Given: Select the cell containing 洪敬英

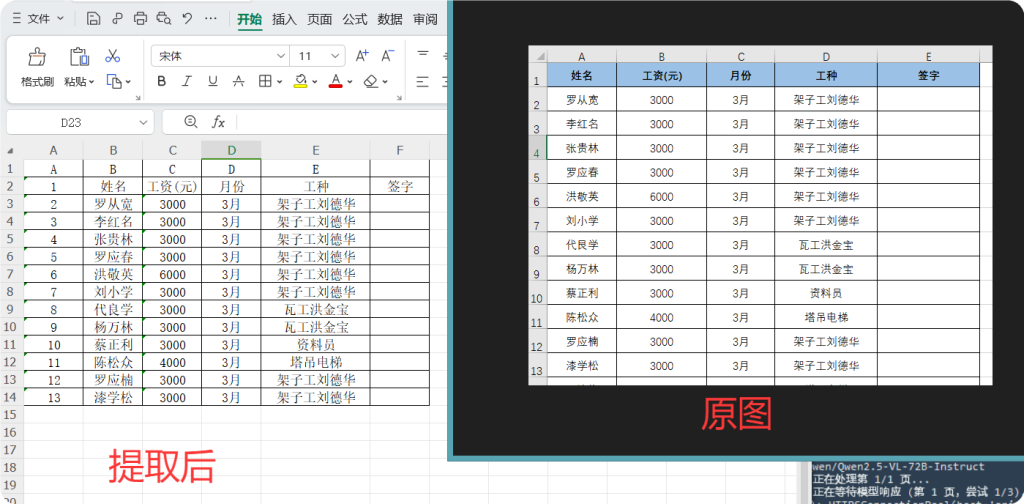Looking at the screenshot, I should coord(113,274).
